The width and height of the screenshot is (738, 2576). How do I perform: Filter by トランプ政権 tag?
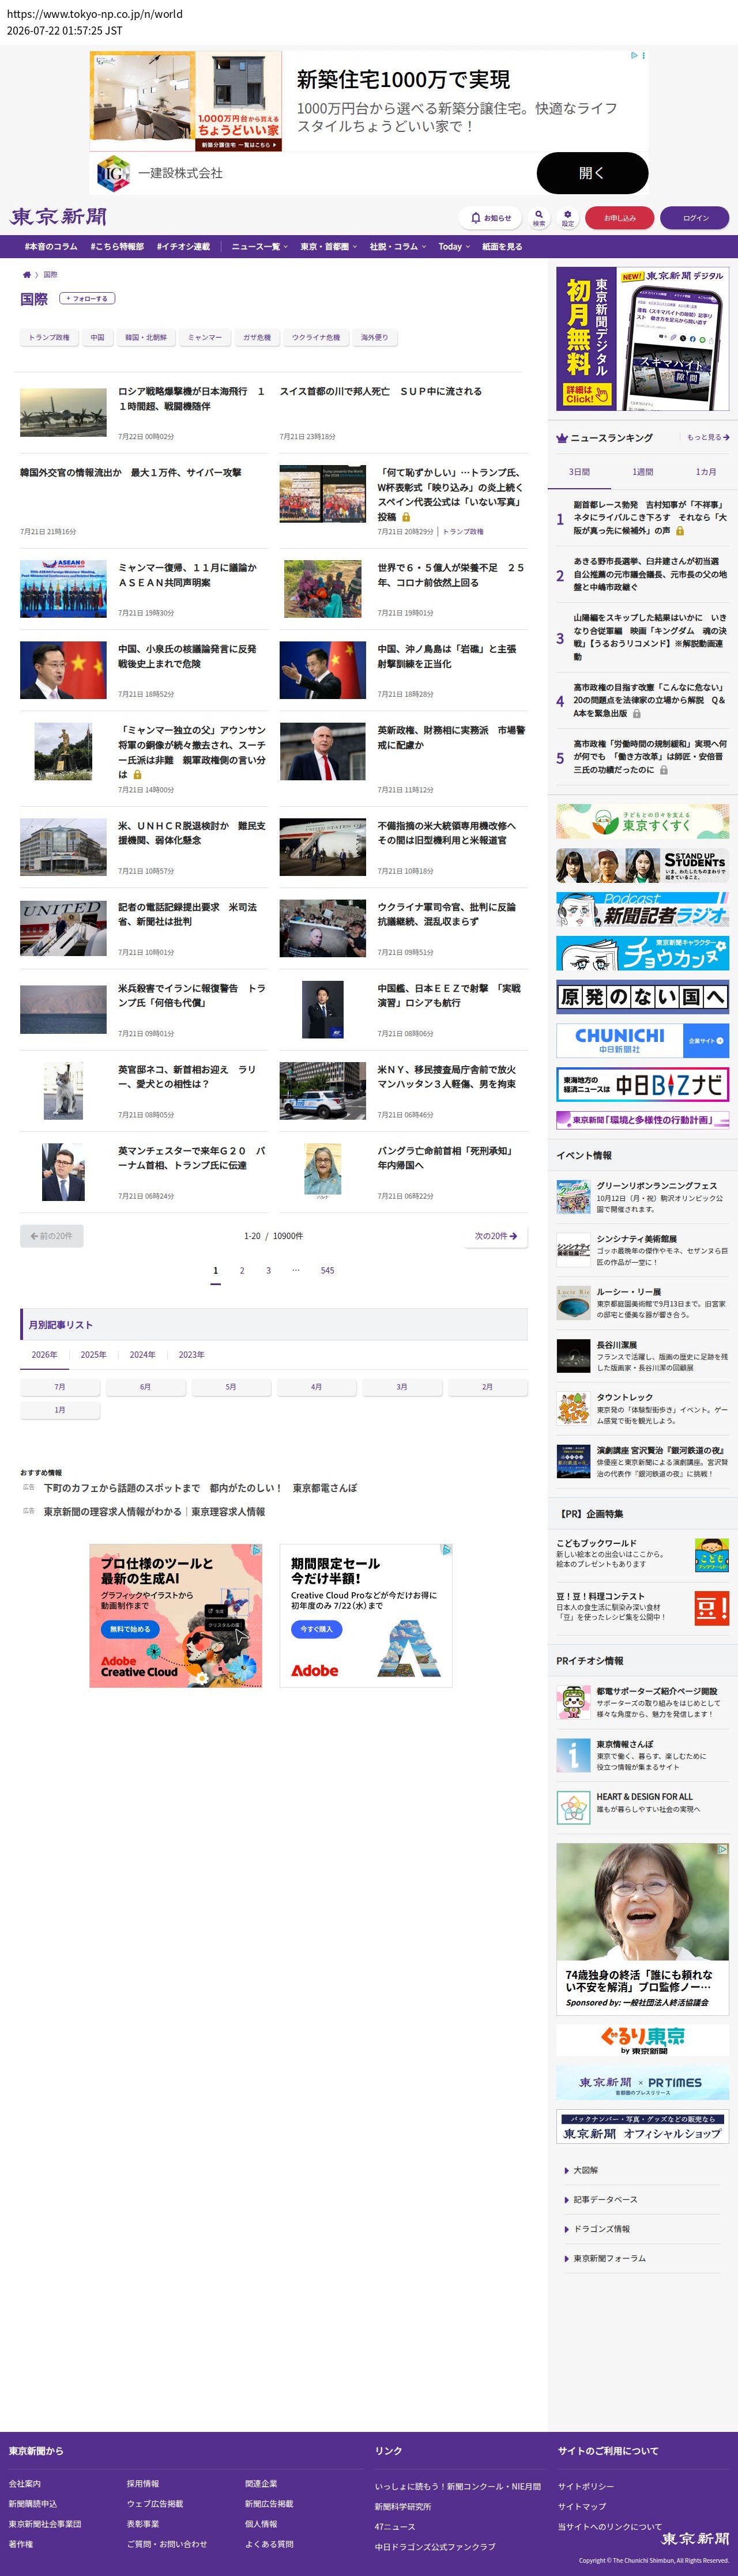49,337
